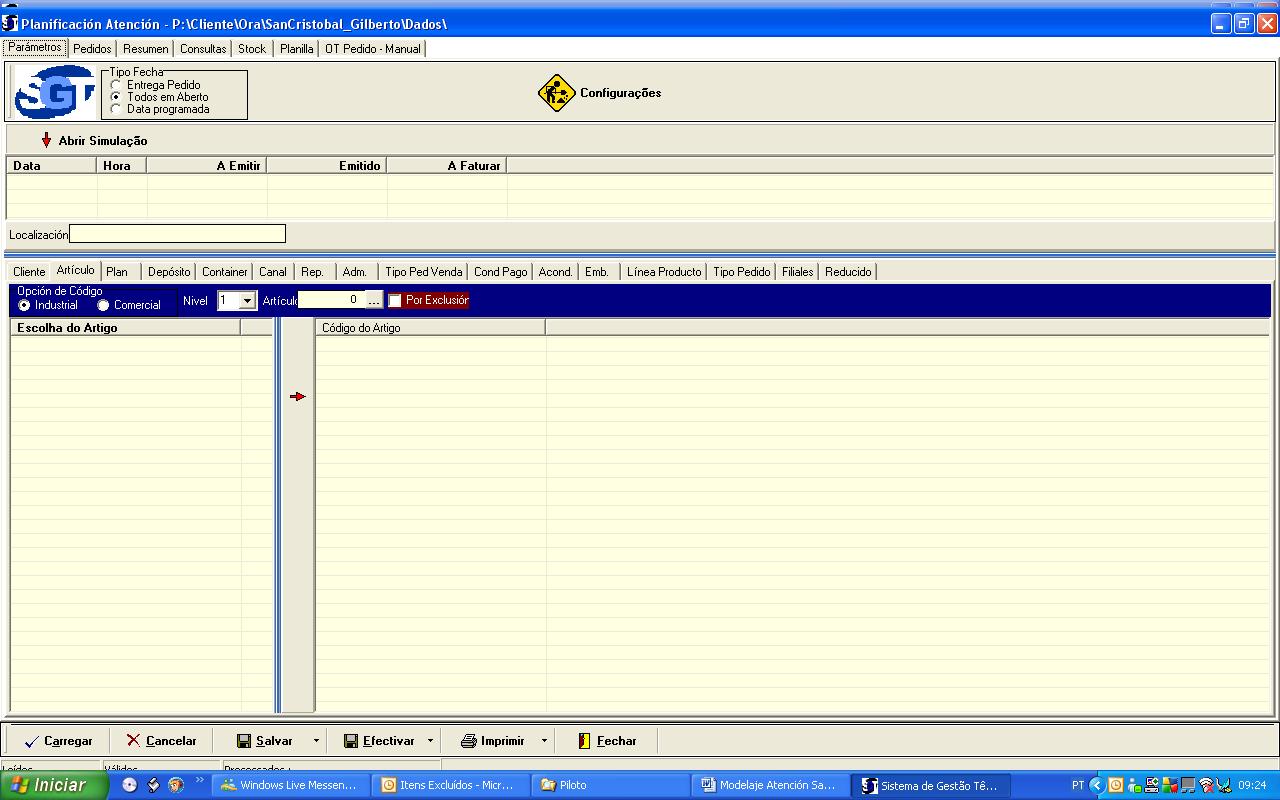The image size is (1280, 800).
Task: Click the red Abrir Simulação down-arrow icon
Action: point(46,141)
